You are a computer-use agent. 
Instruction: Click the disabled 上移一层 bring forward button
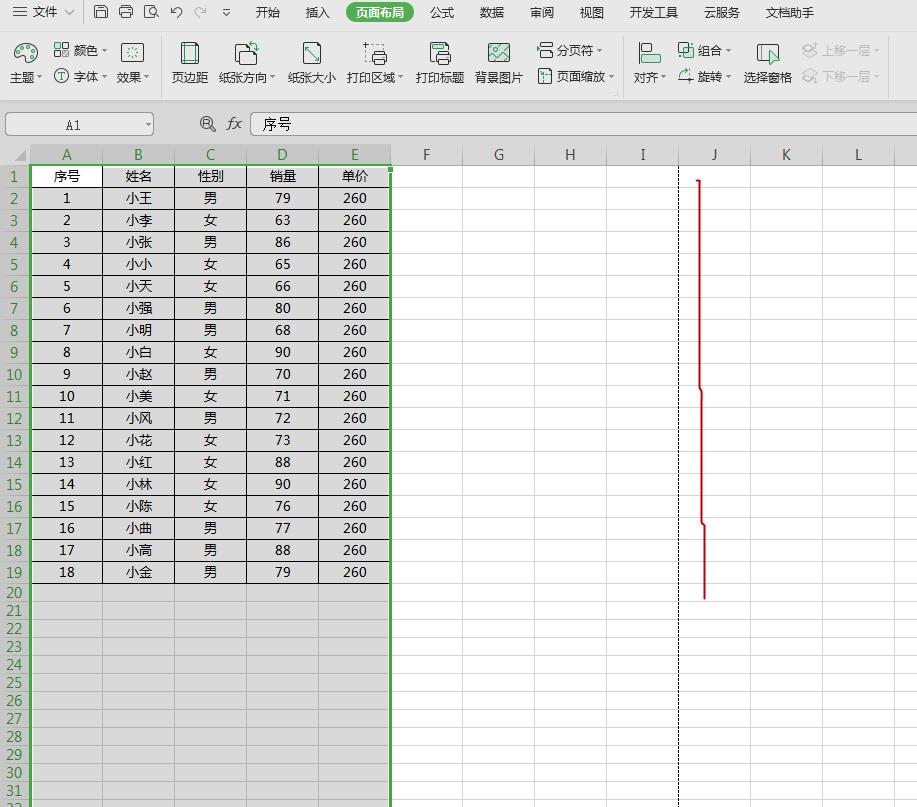point(840,50)
